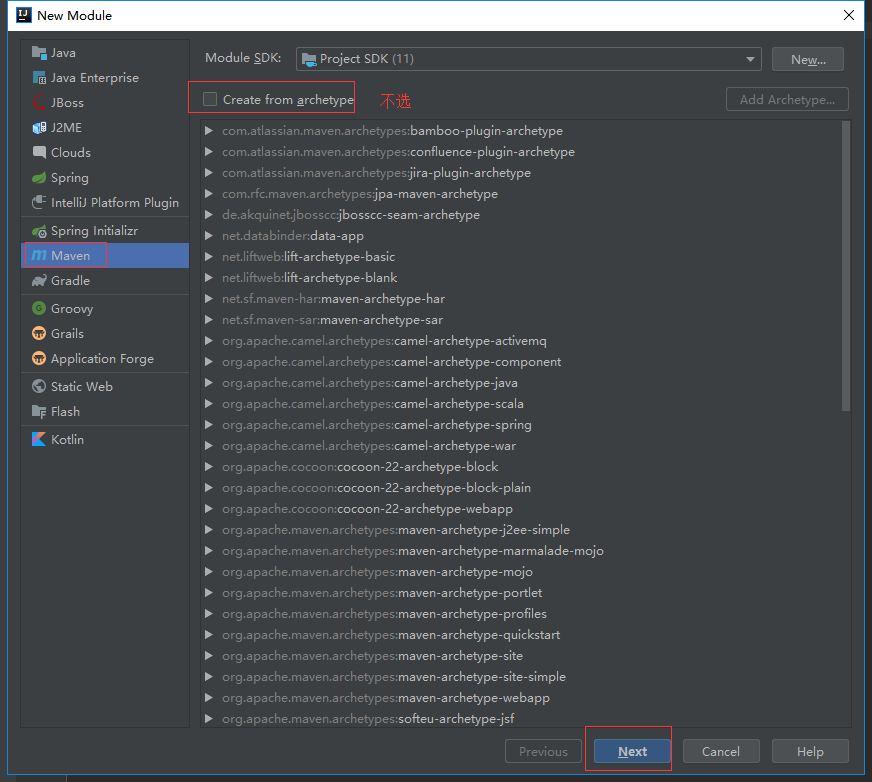Screen dimensions: 872x782
Task: Select Kotlin module type
Action: [105, 439]
